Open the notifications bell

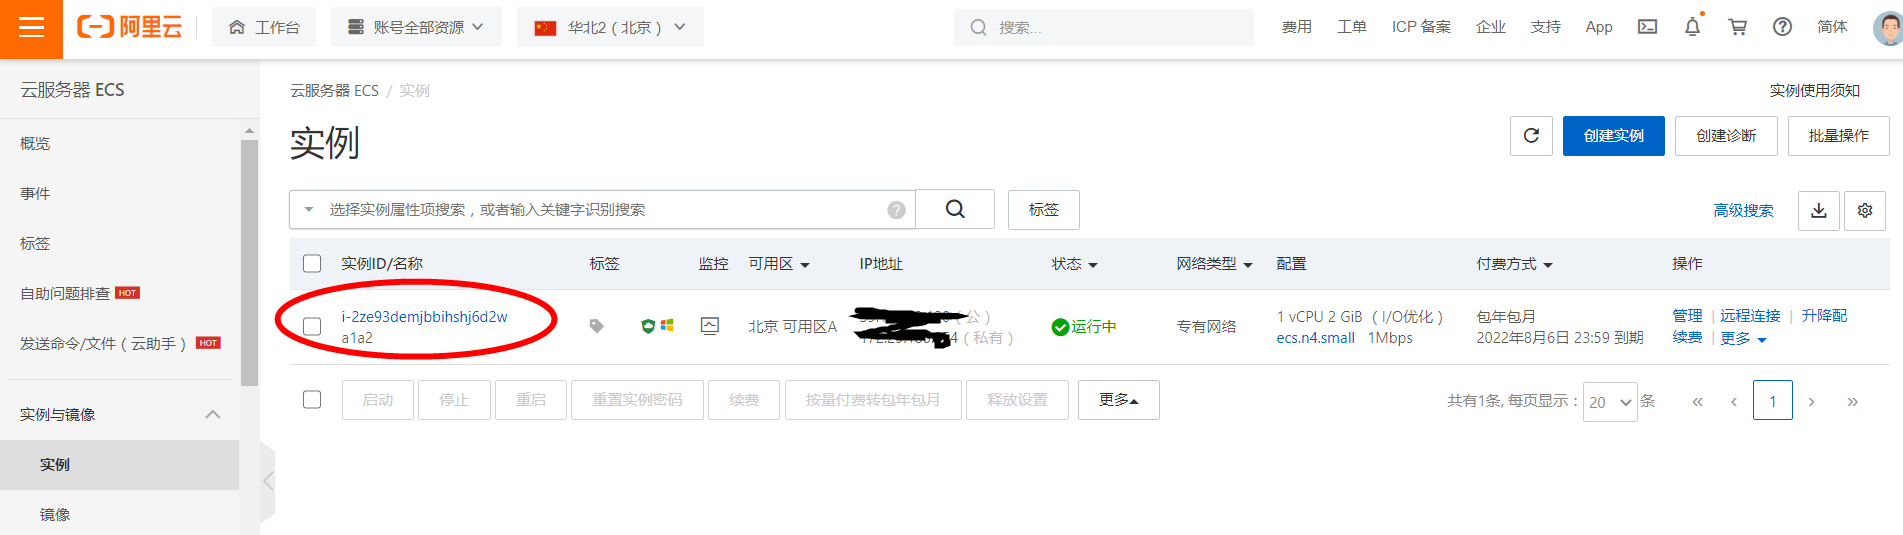[x=1692, y=27]
